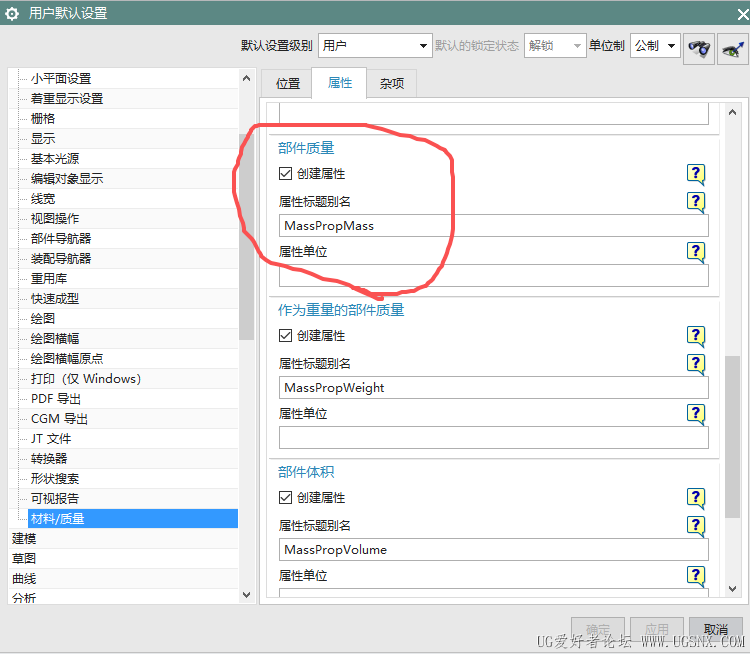Open the 单位制 dropdown
This screenshot has height=654, width=750.
[655, 46]
